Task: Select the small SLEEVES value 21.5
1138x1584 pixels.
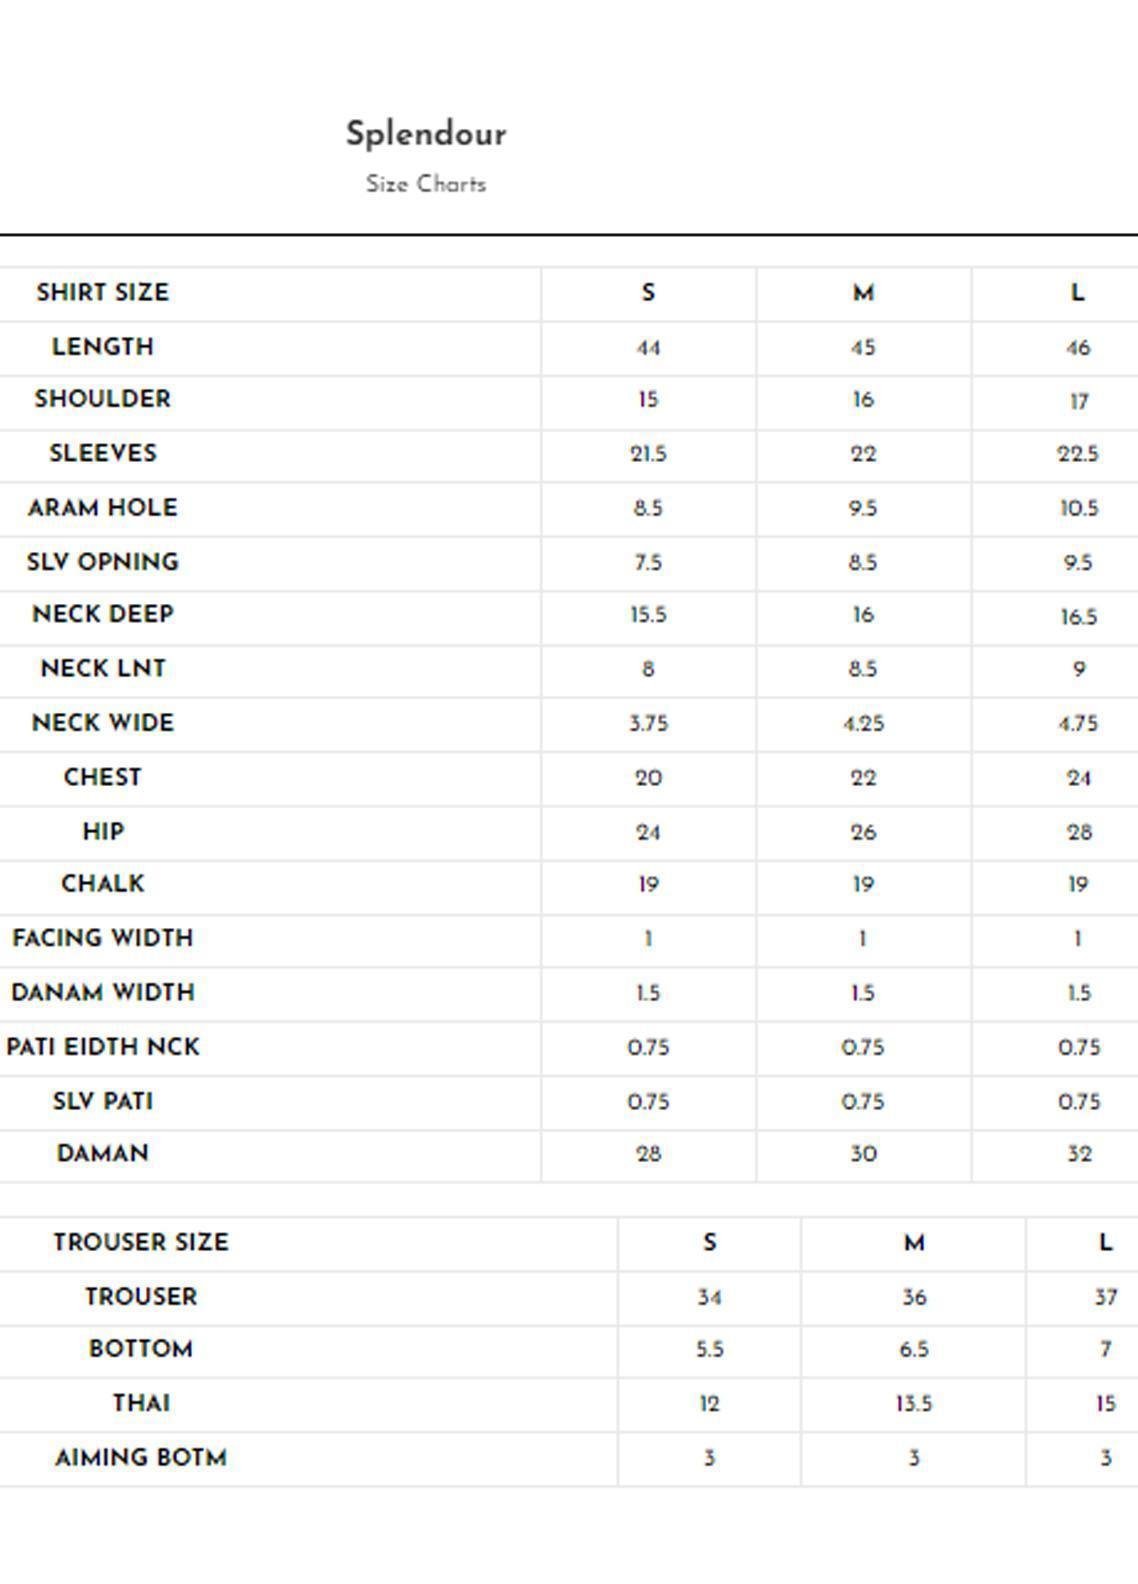Action: tap(648, 454)
